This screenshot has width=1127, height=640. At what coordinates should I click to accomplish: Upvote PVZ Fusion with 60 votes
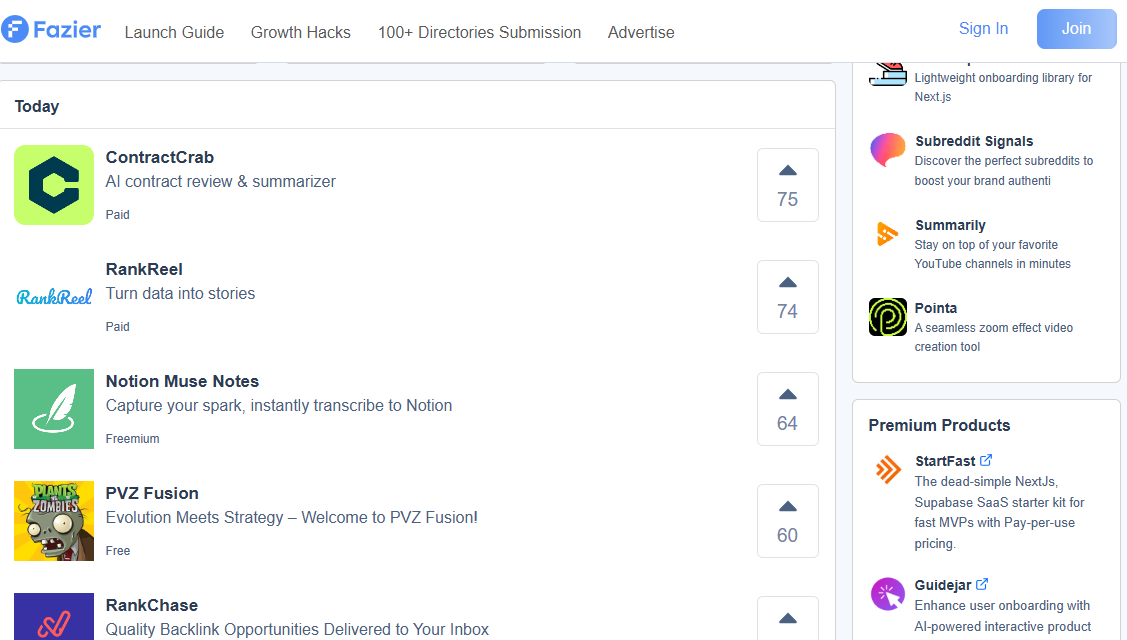[x=788, y=521]
